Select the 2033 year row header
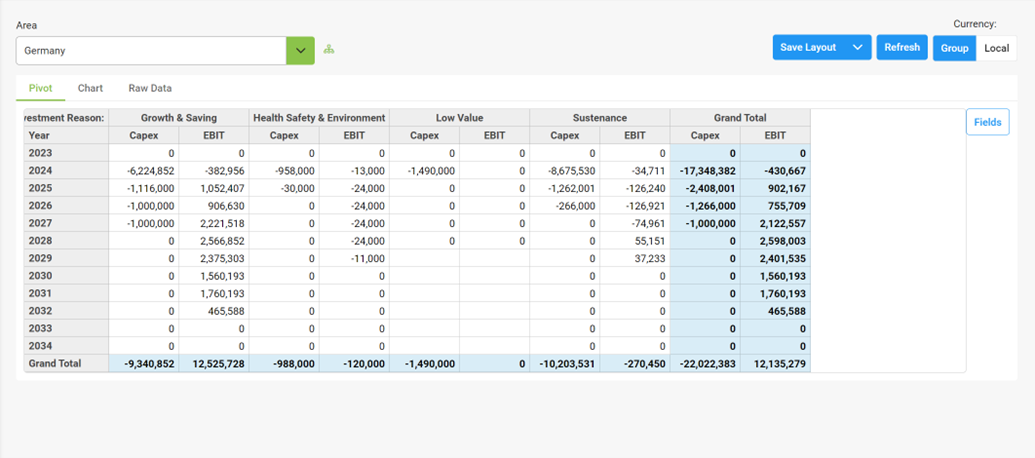This screenshot has height=458, width=1035. [66, 328]
